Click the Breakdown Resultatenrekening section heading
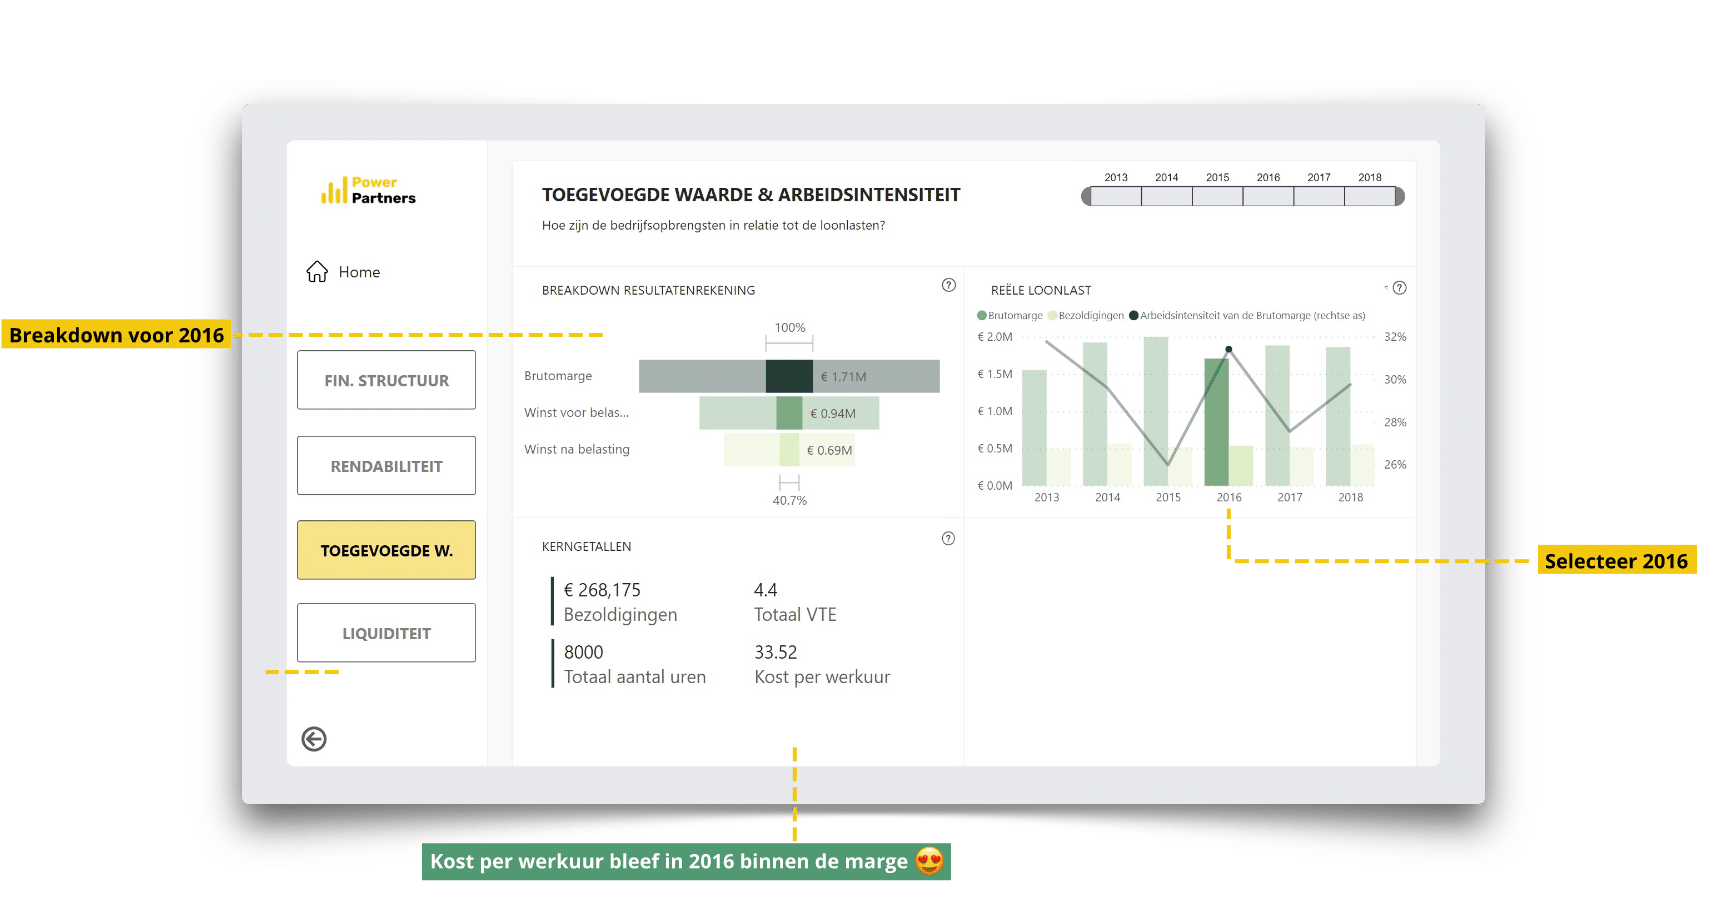This screenshot has width=1724, height=920. click(x=649, y=291)
